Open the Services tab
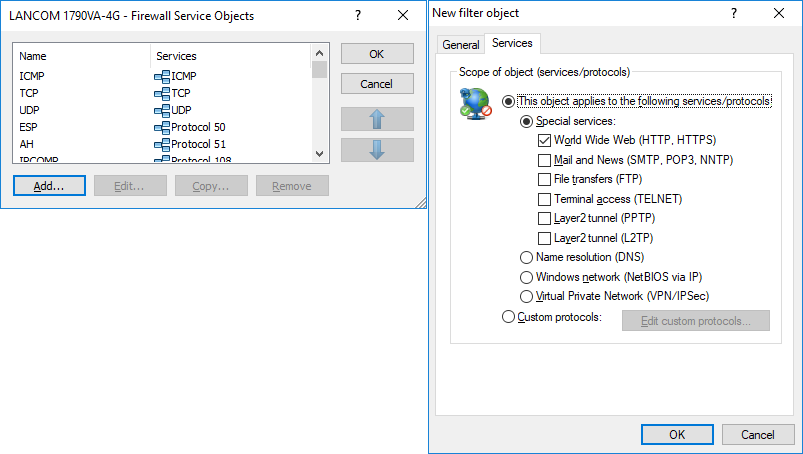 512,44
